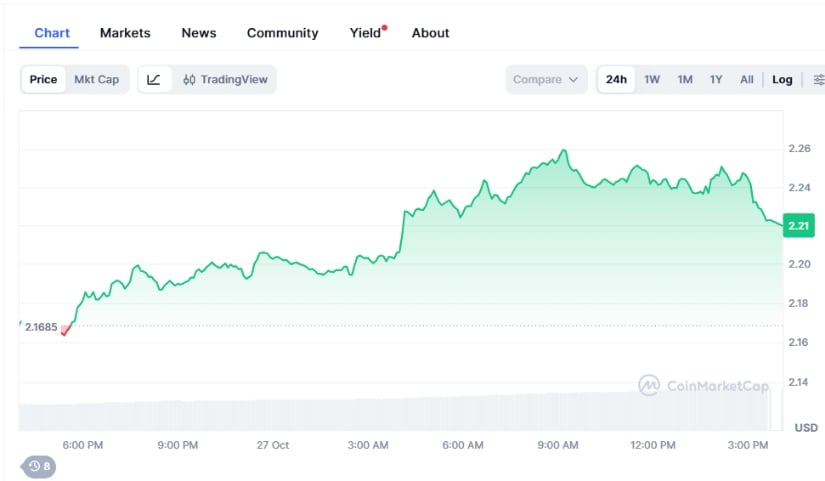This screenshot has height=481, width=825.
Task: Switch chart to Mkt Cap
Action: [96, 79]
